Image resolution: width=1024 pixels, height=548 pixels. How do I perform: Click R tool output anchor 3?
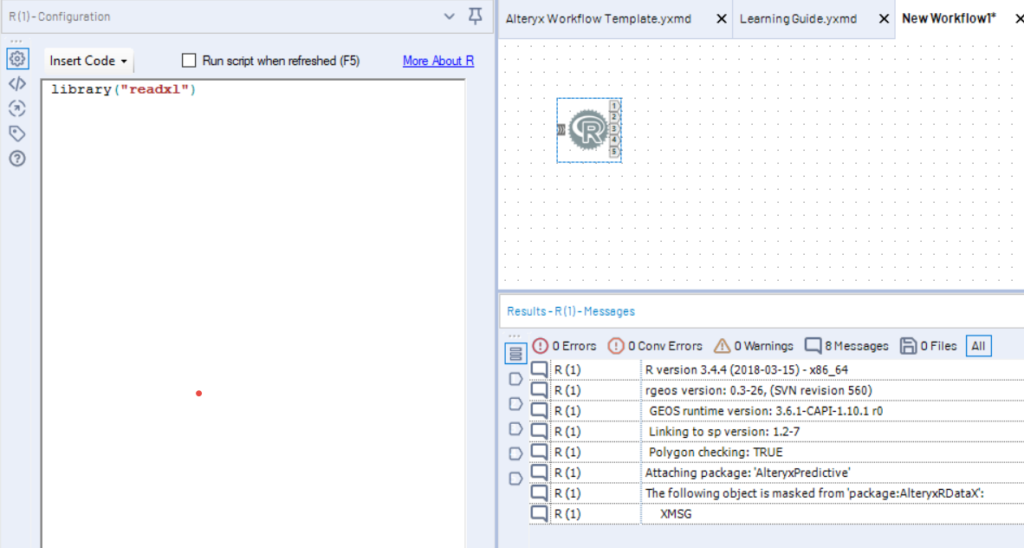click(614, 129)
